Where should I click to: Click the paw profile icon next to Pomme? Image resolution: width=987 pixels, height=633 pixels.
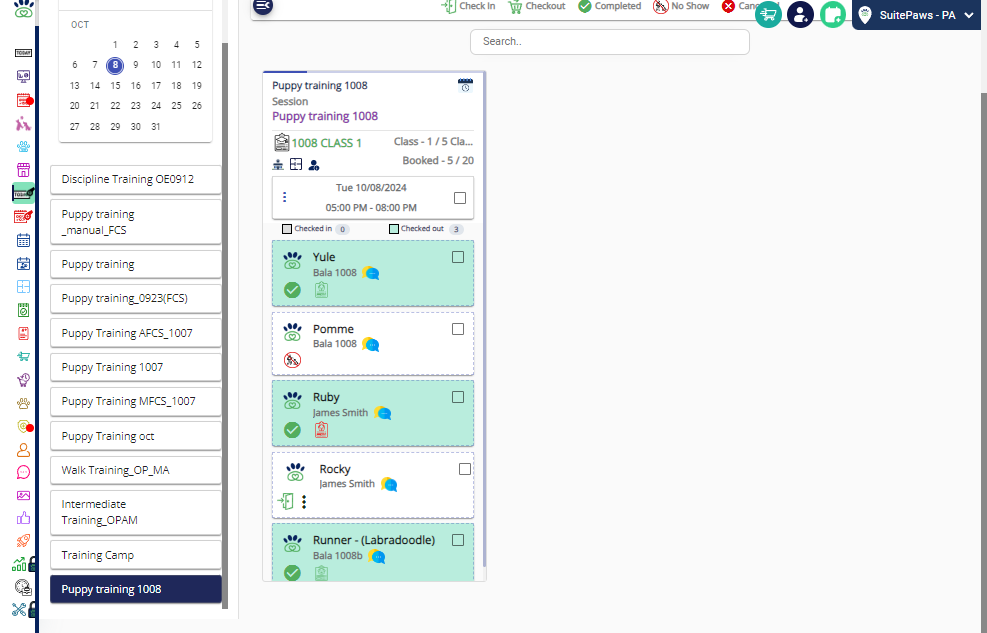coord(292,331)
